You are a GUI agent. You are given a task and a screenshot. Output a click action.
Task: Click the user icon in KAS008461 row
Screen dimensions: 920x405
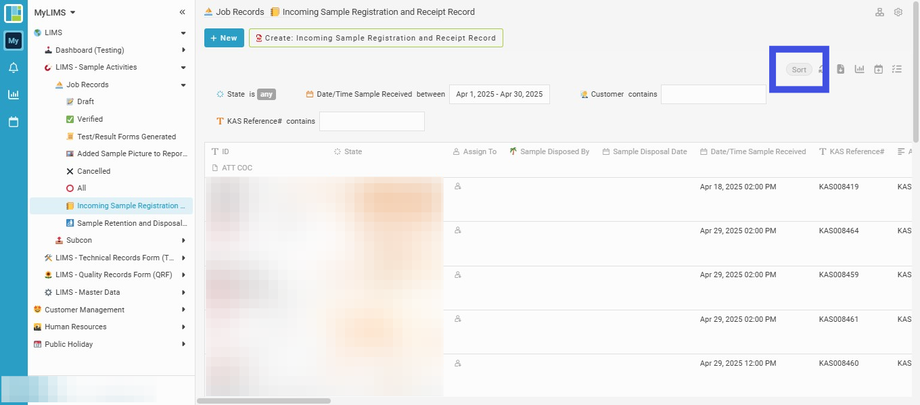(x=458, y=319)
